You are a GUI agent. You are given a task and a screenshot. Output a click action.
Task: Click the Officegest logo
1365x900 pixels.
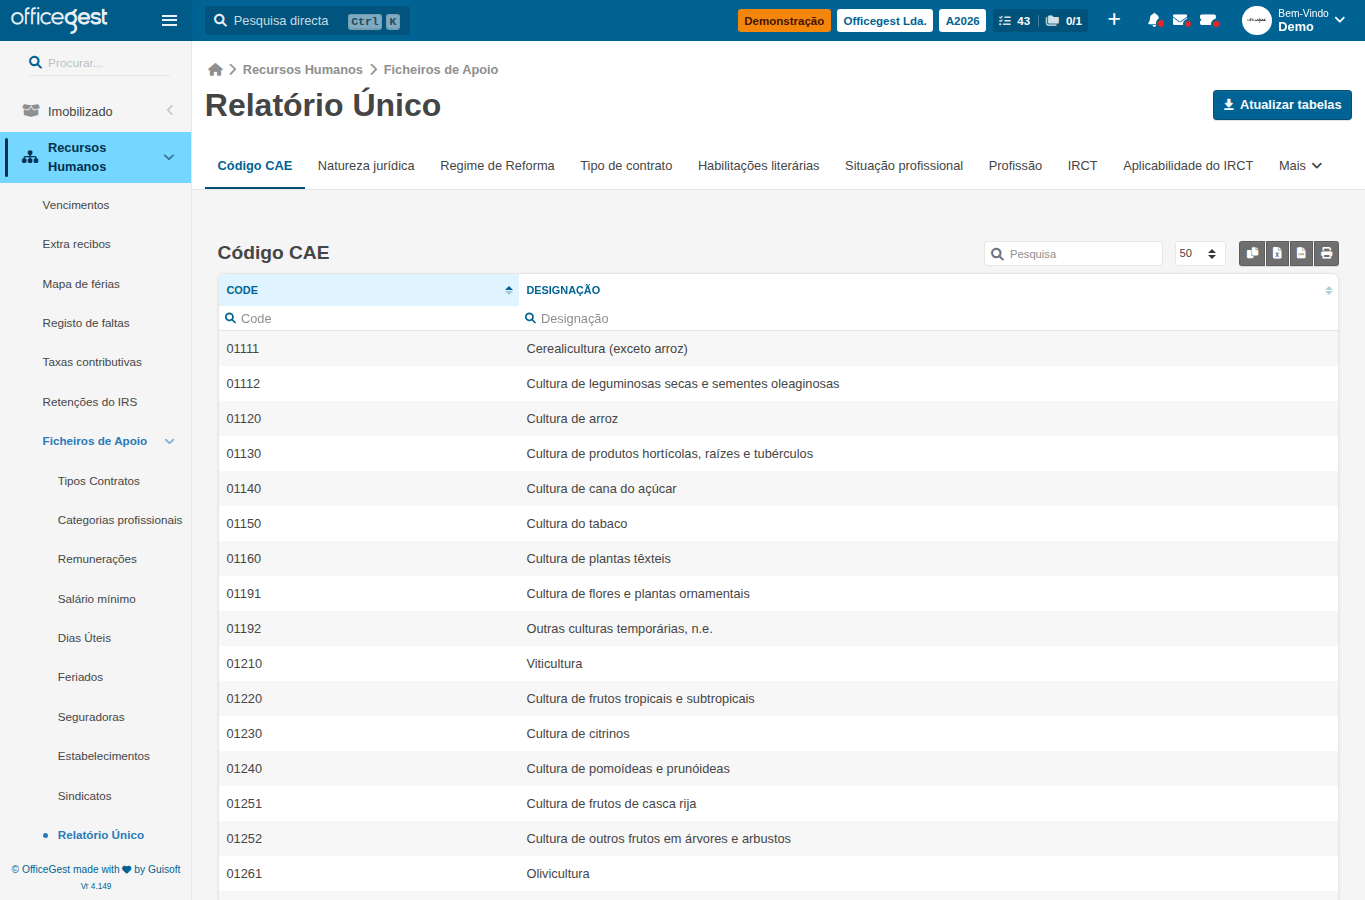(59, 19)
